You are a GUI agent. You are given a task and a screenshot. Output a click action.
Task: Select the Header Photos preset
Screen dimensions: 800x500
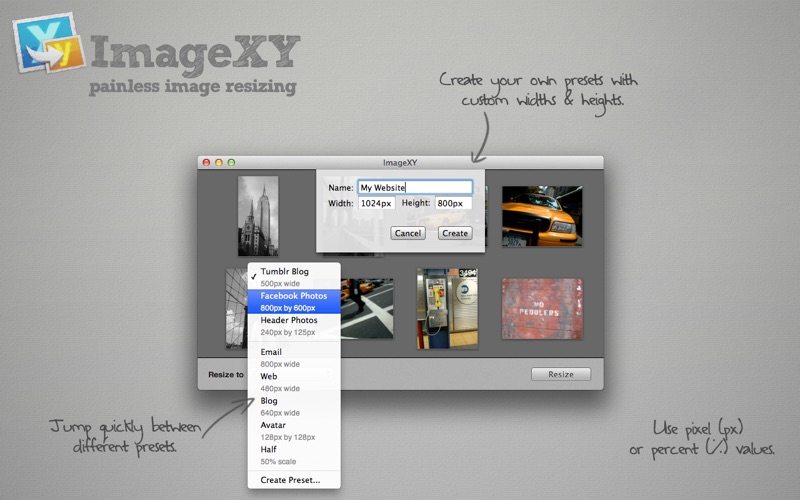coord(294,326)
